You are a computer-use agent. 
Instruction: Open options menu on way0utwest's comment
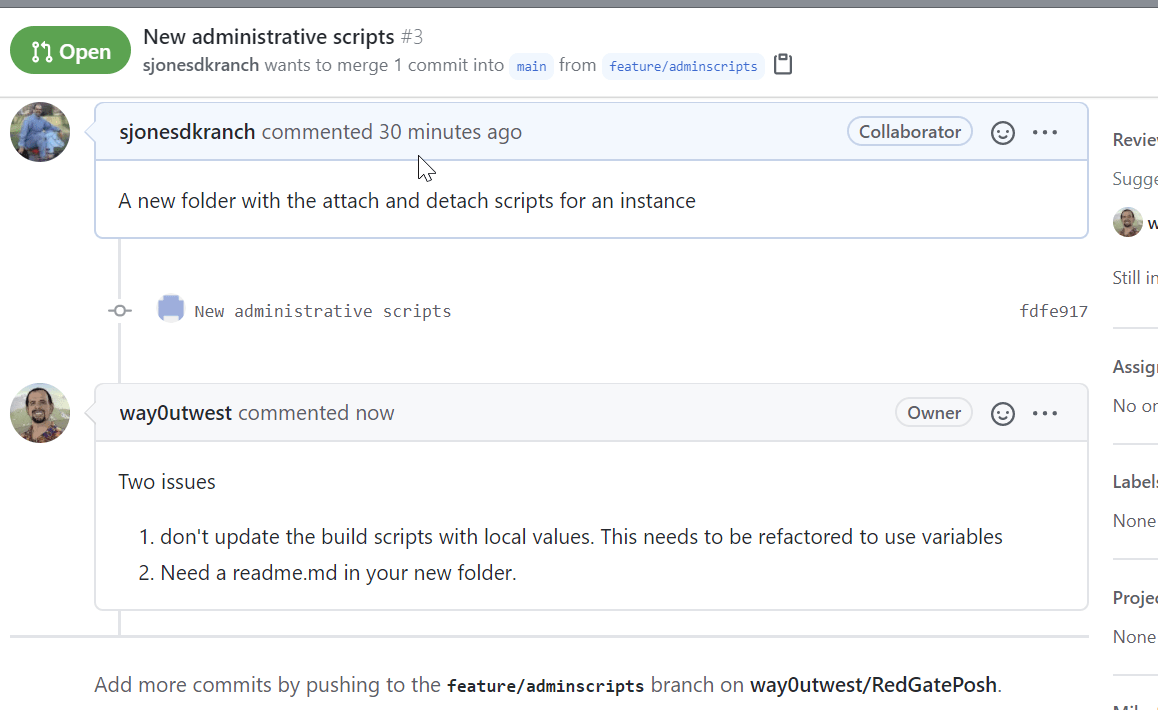pos(1045,413)
